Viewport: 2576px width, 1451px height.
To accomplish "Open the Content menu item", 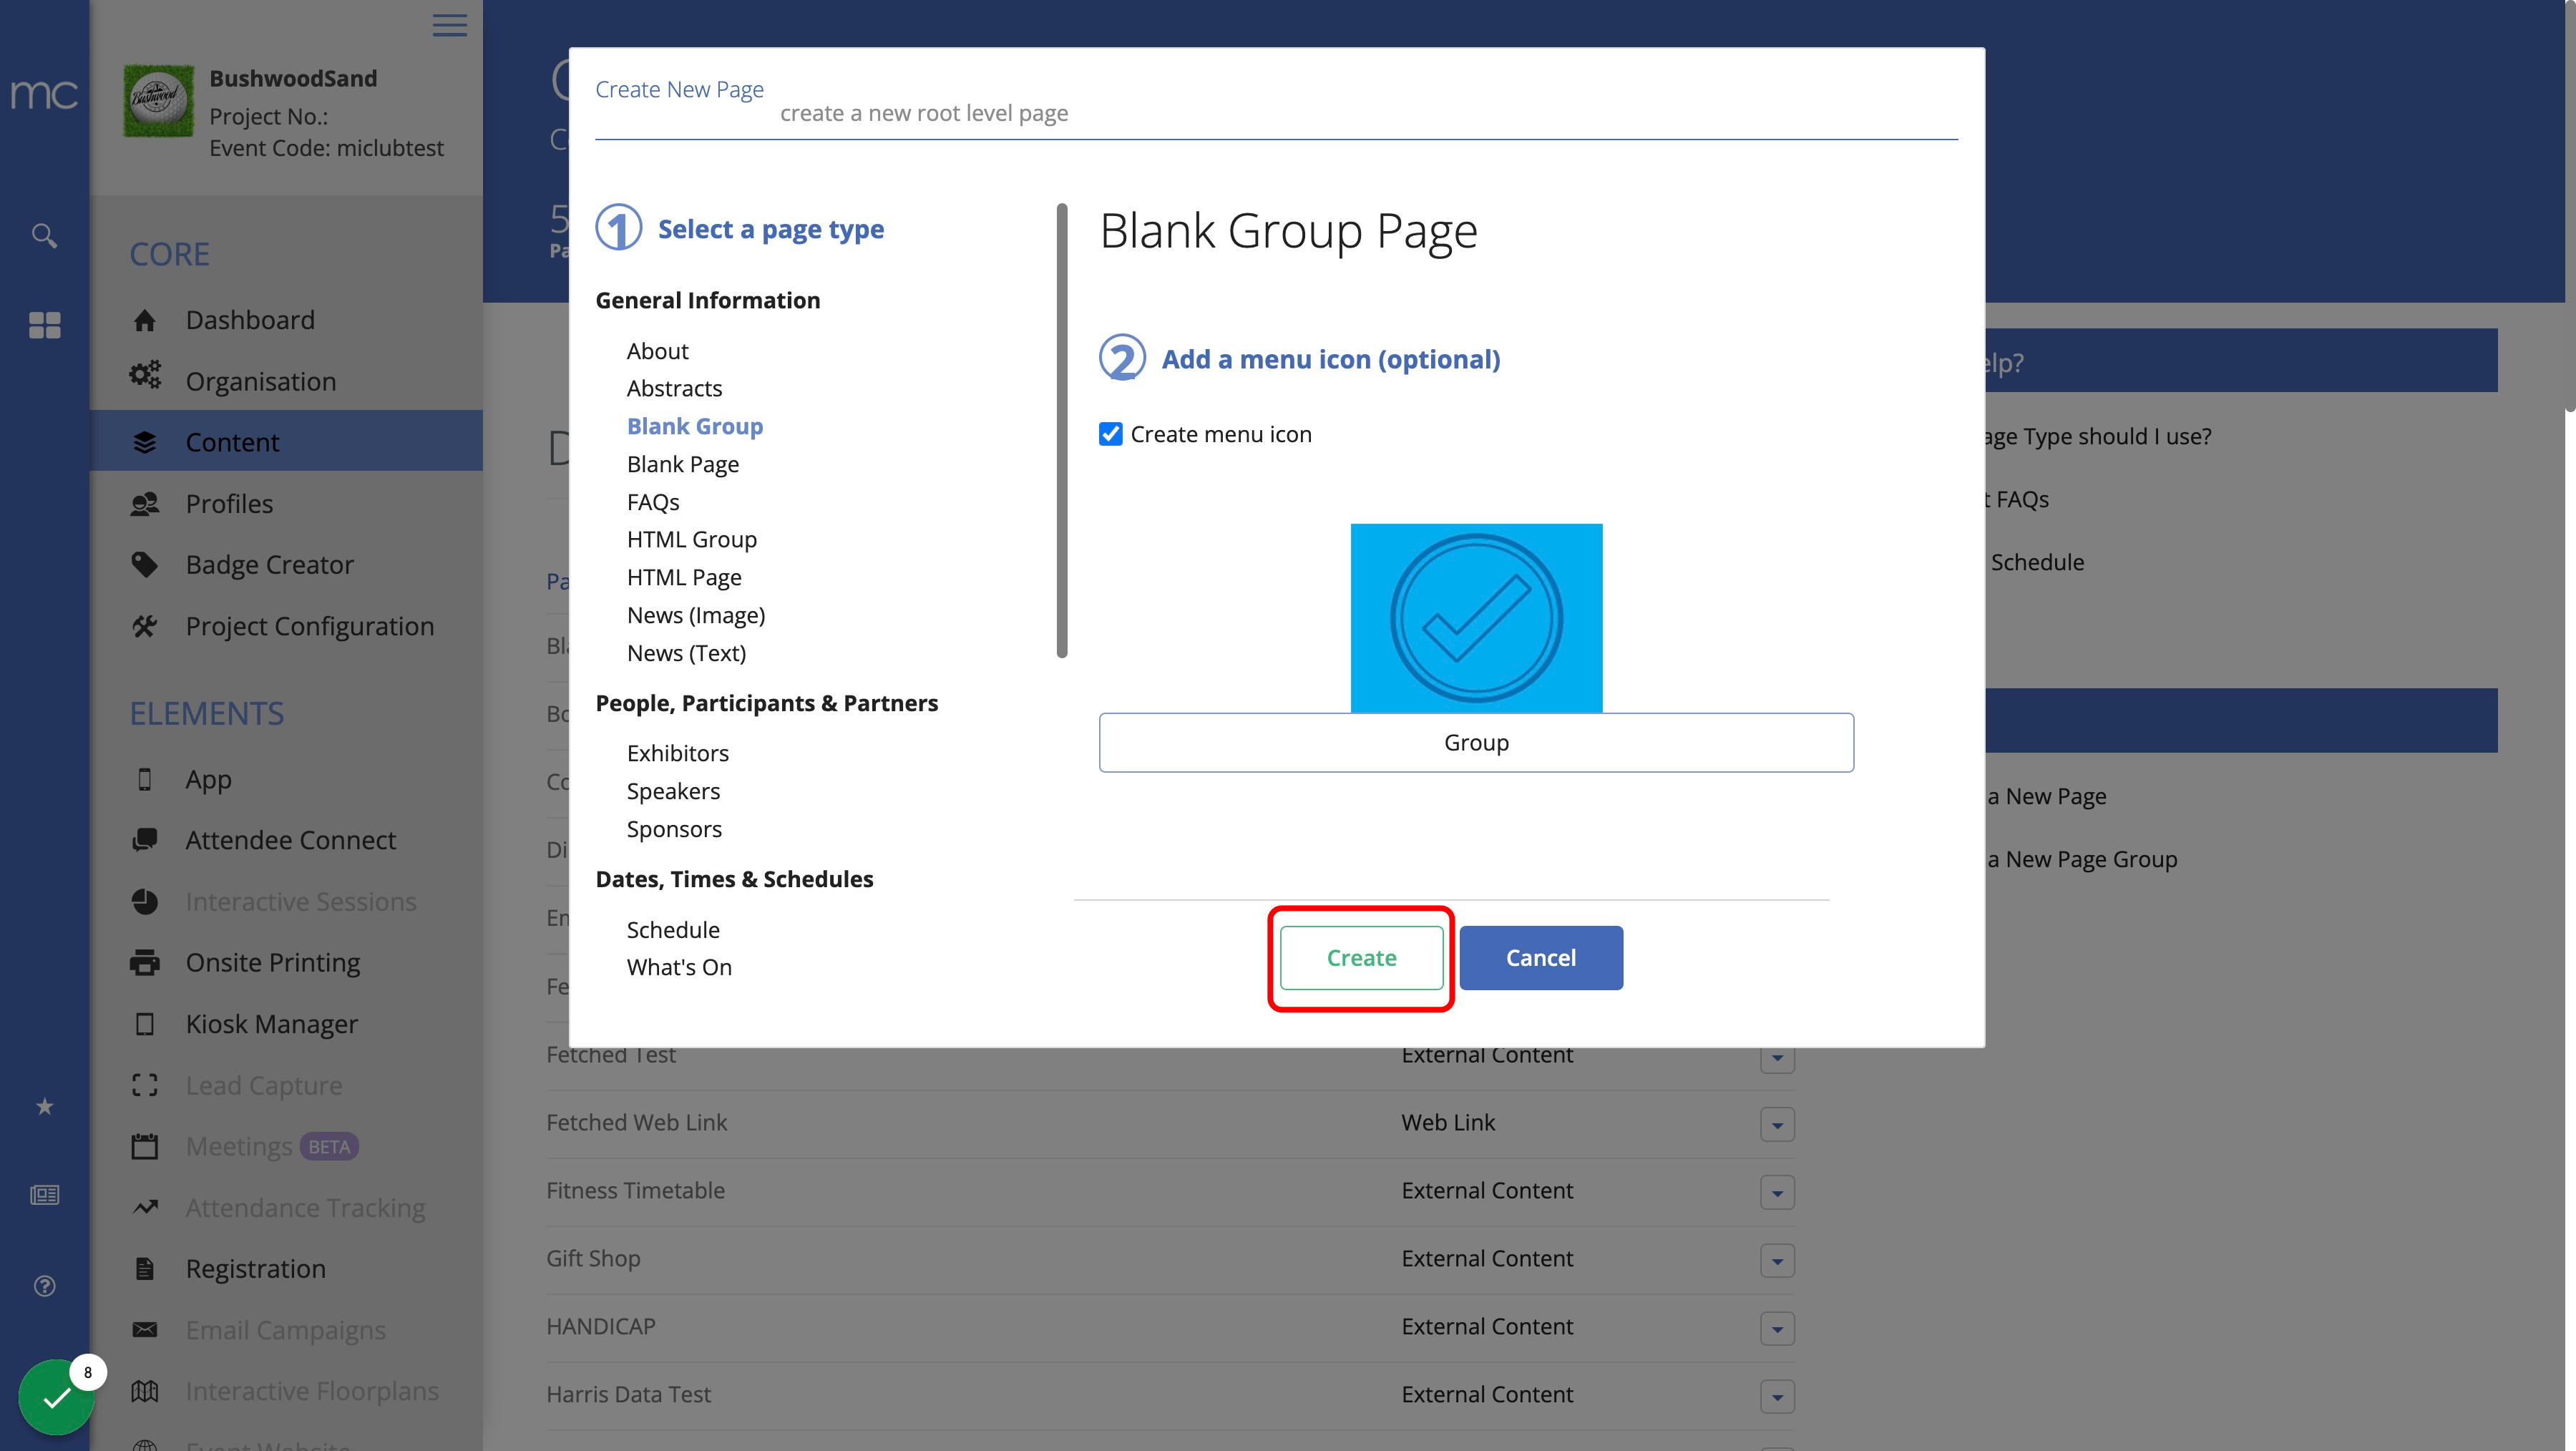I will [286, 441].
